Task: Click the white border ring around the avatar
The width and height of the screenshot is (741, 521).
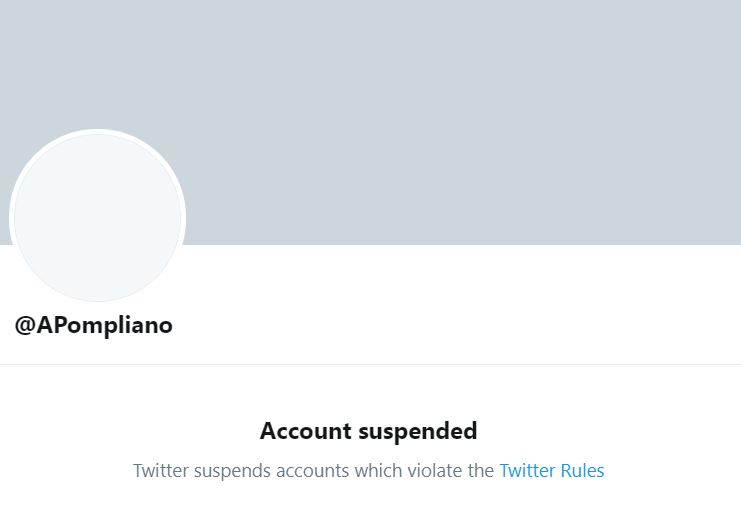Action: coord(97,132)
